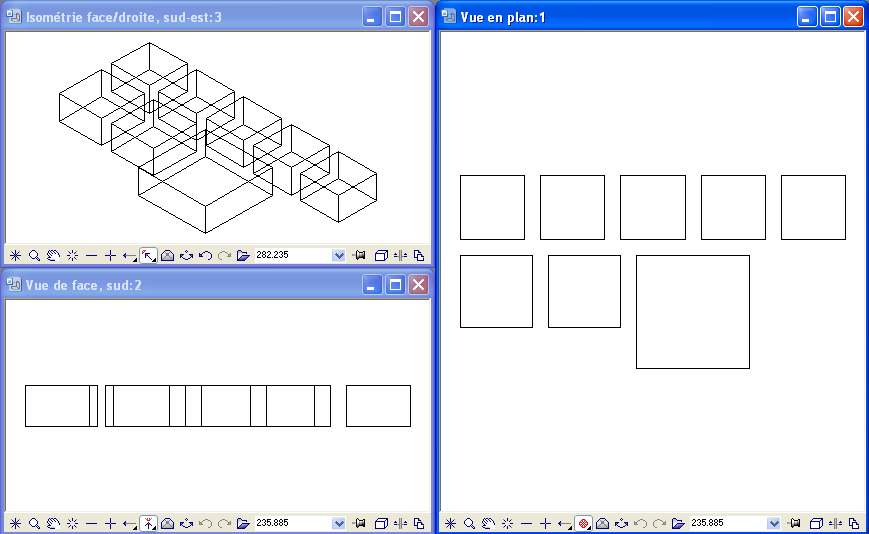Image resolution: width=869 pixels, height=534 pixels.
Task: Click section display icon in Vue en plan window
Action: click(835, 523)
